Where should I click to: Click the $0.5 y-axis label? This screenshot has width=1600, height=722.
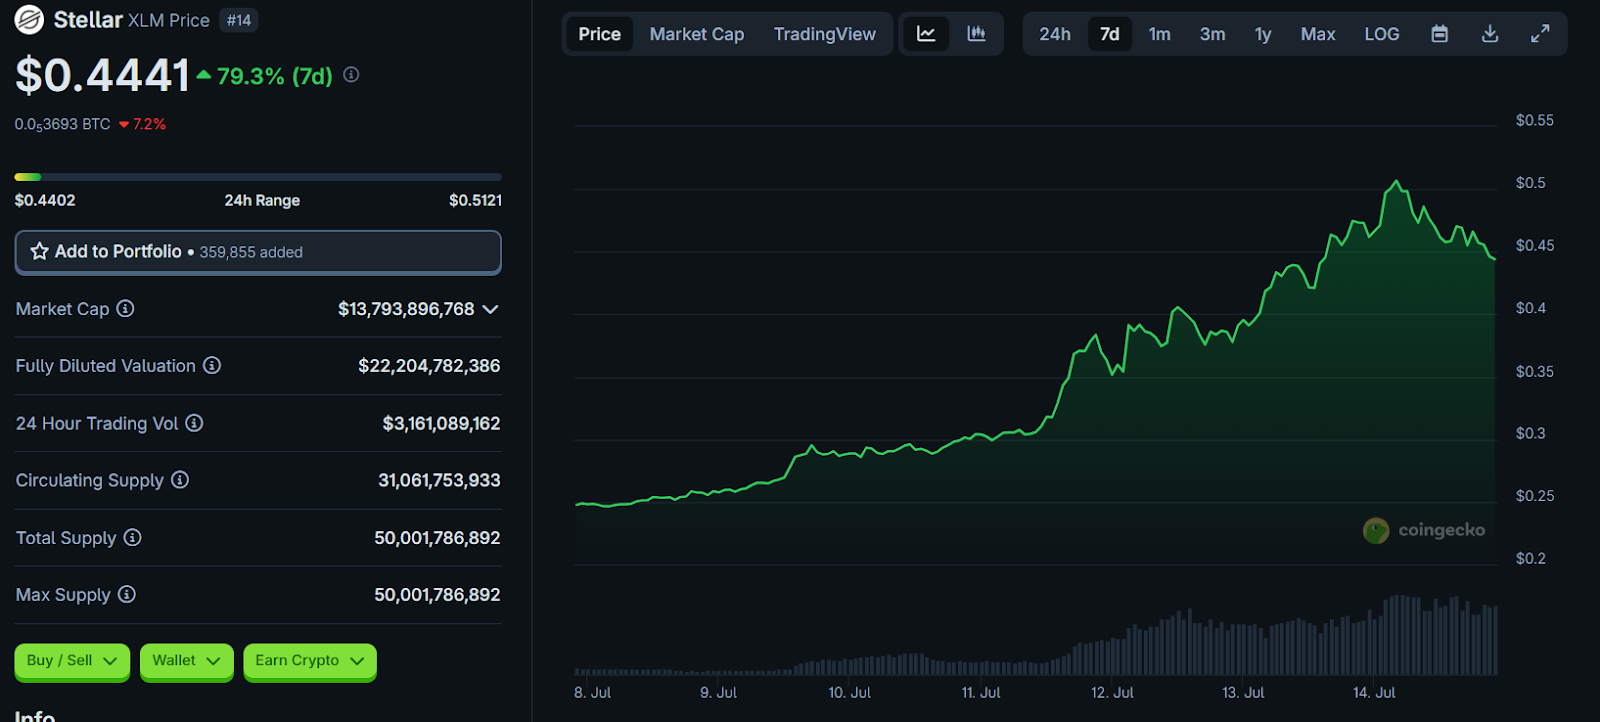point(1530,183)
